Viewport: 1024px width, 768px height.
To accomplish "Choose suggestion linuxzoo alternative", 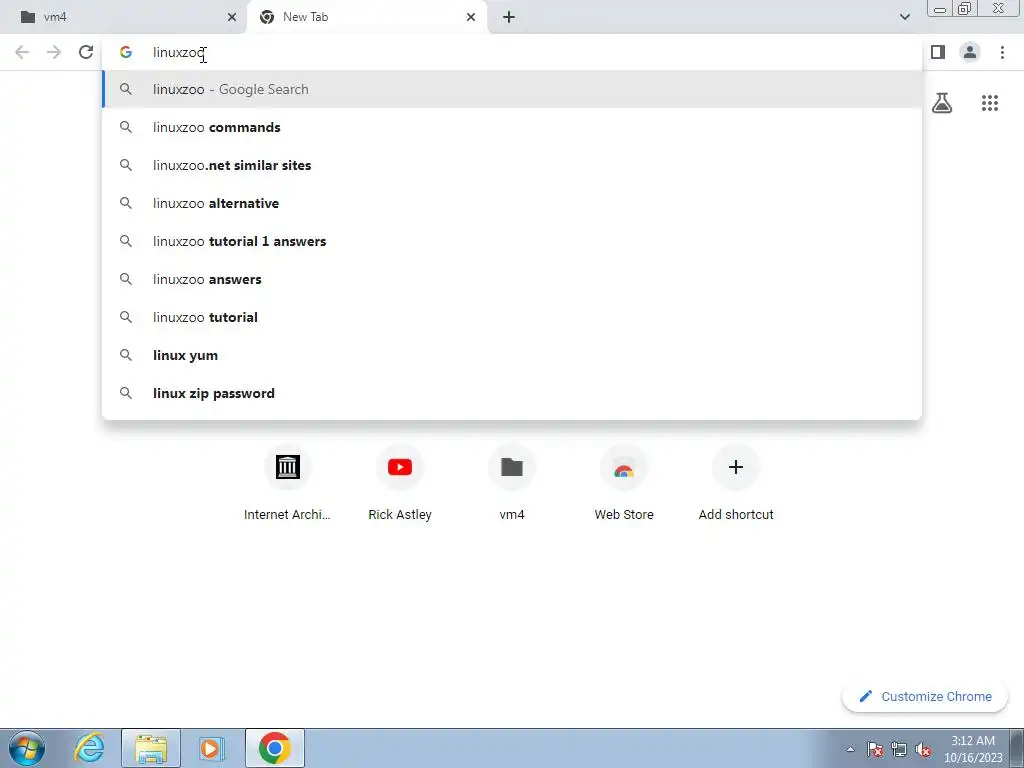I will coord(512,203).
